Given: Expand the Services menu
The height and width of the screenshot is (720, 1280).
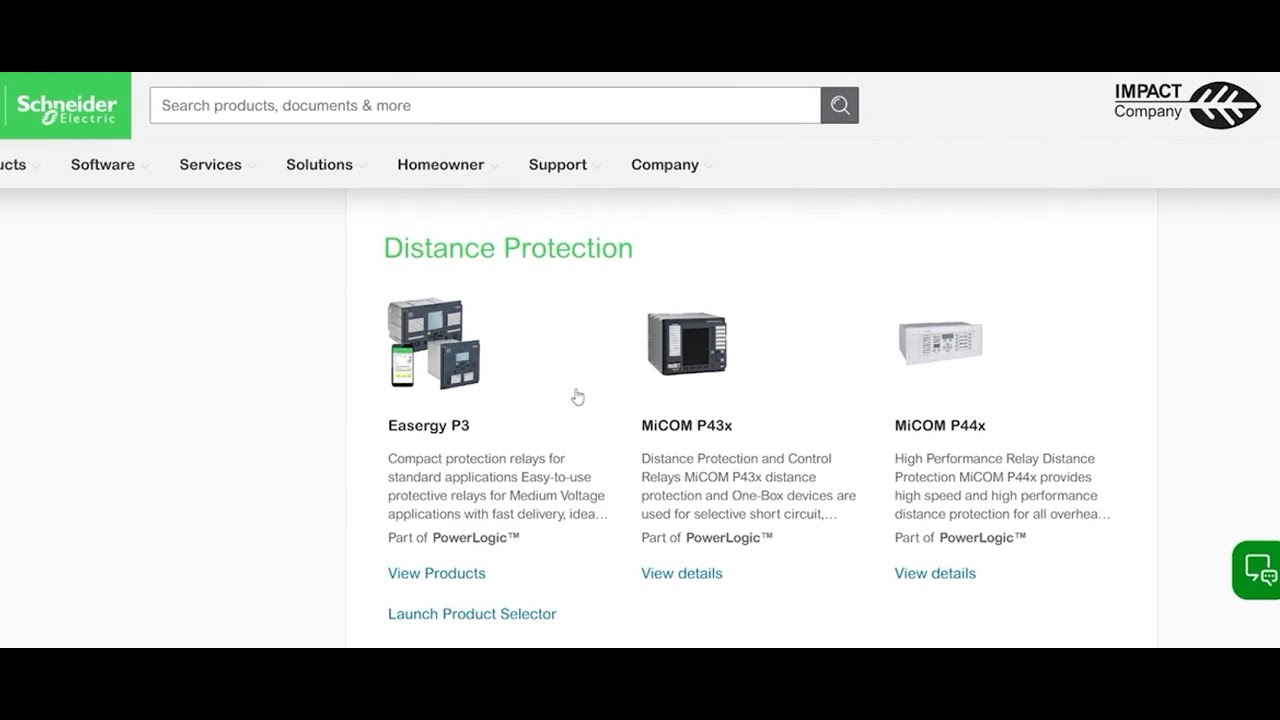Looking at the screenshot, I should (x=217, y=165).
